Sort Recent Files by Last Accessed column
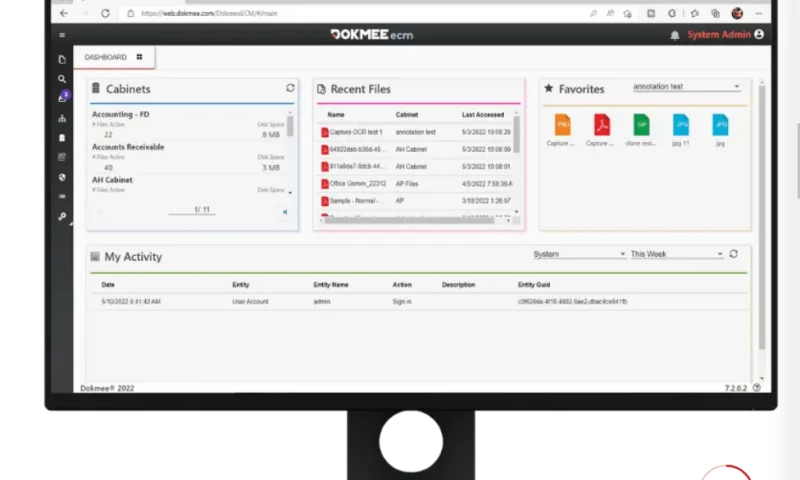 coord(483,115)
